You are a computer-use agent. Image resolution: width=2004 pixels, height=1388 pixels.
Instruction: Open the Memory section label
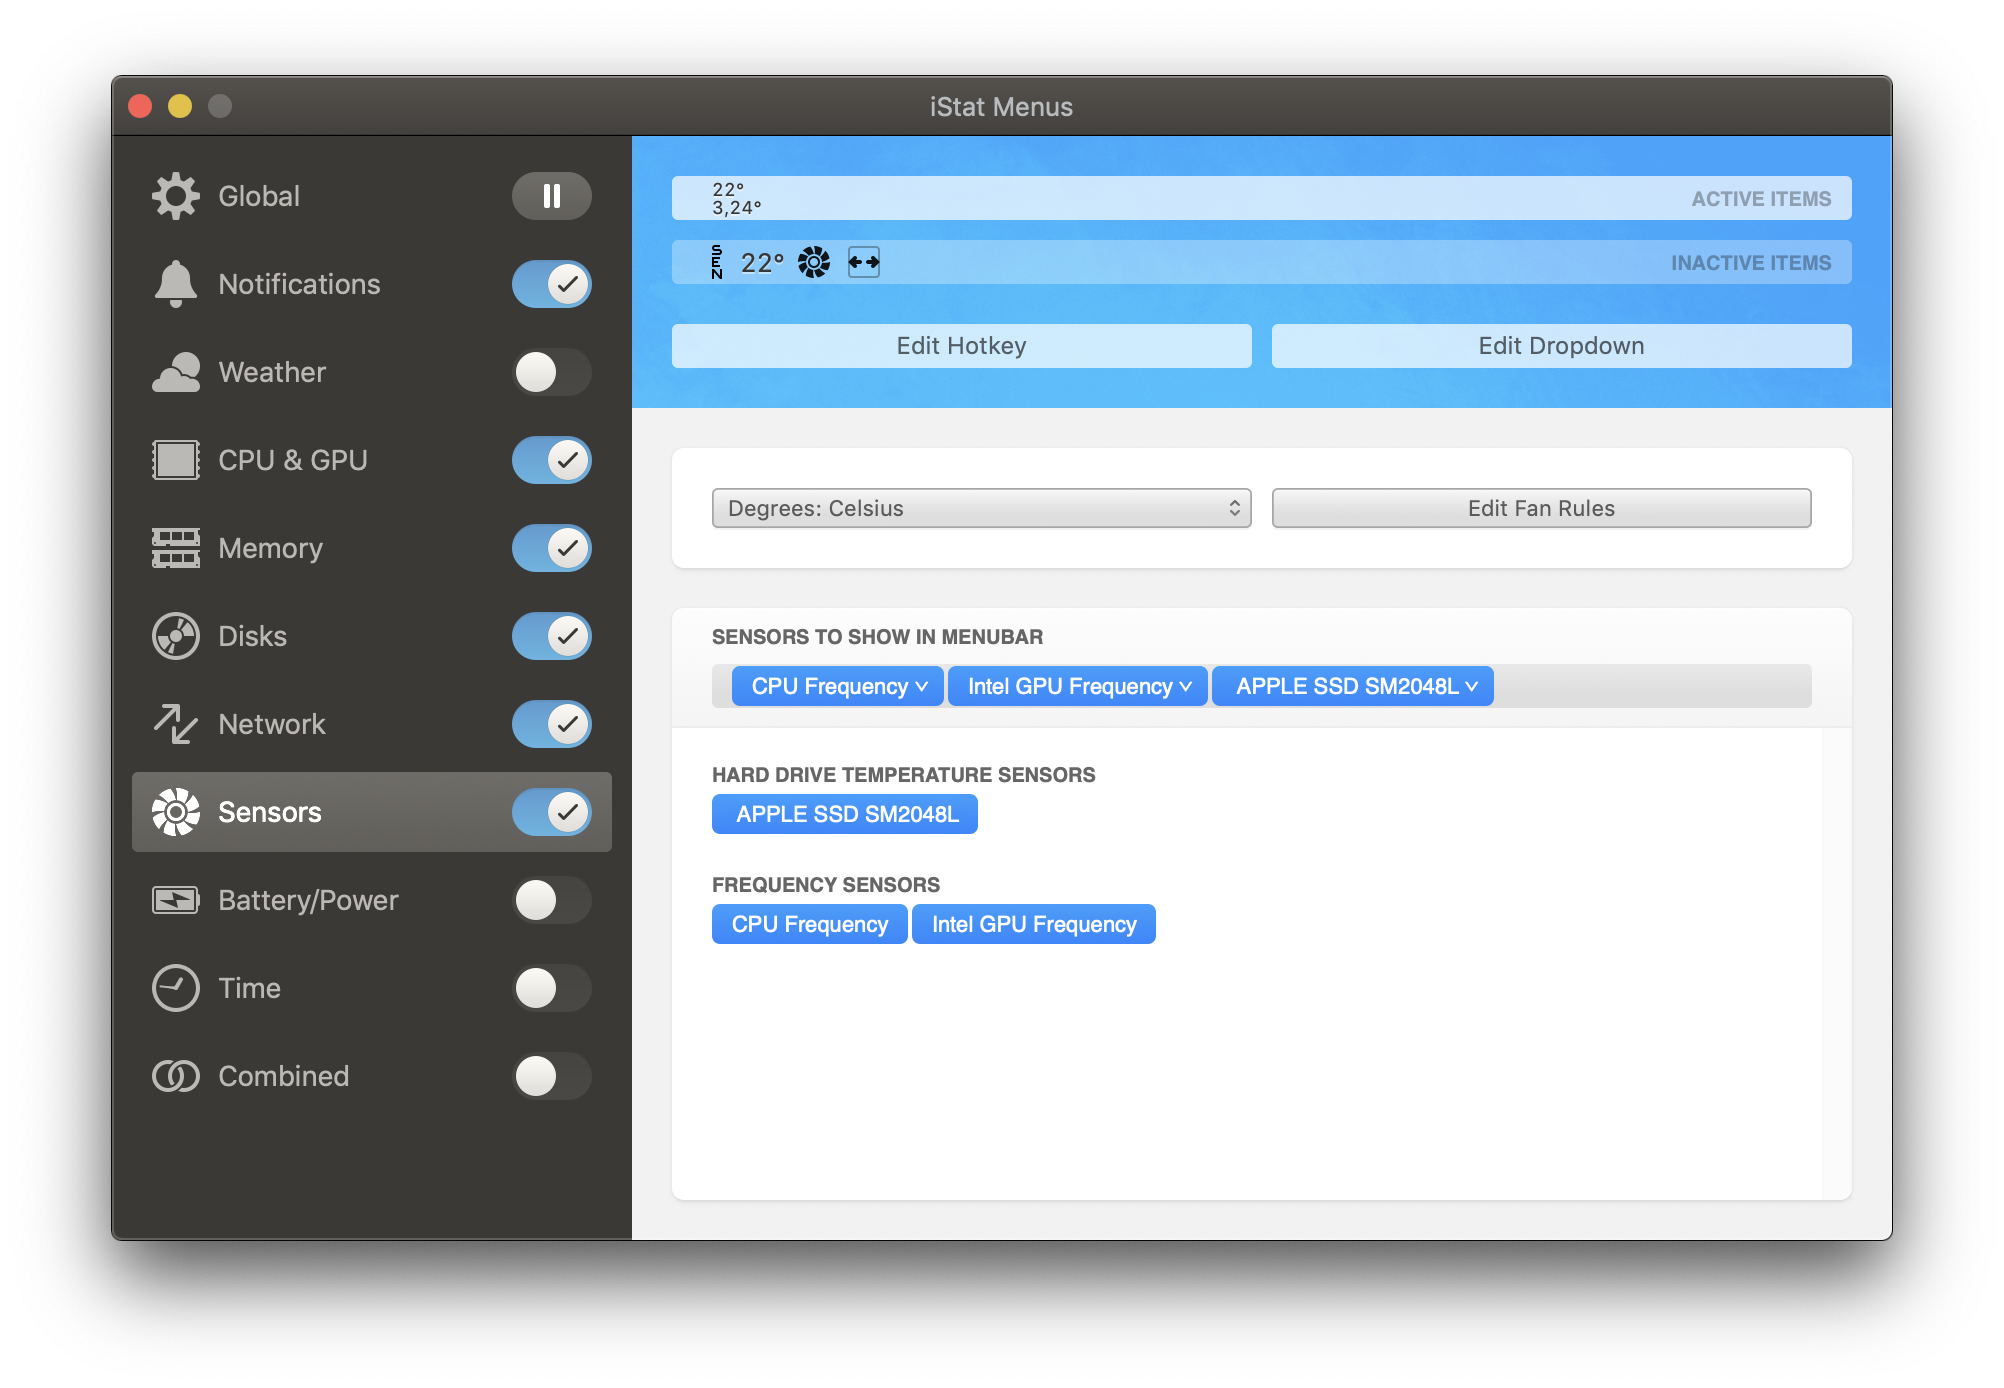click(270, 548)
